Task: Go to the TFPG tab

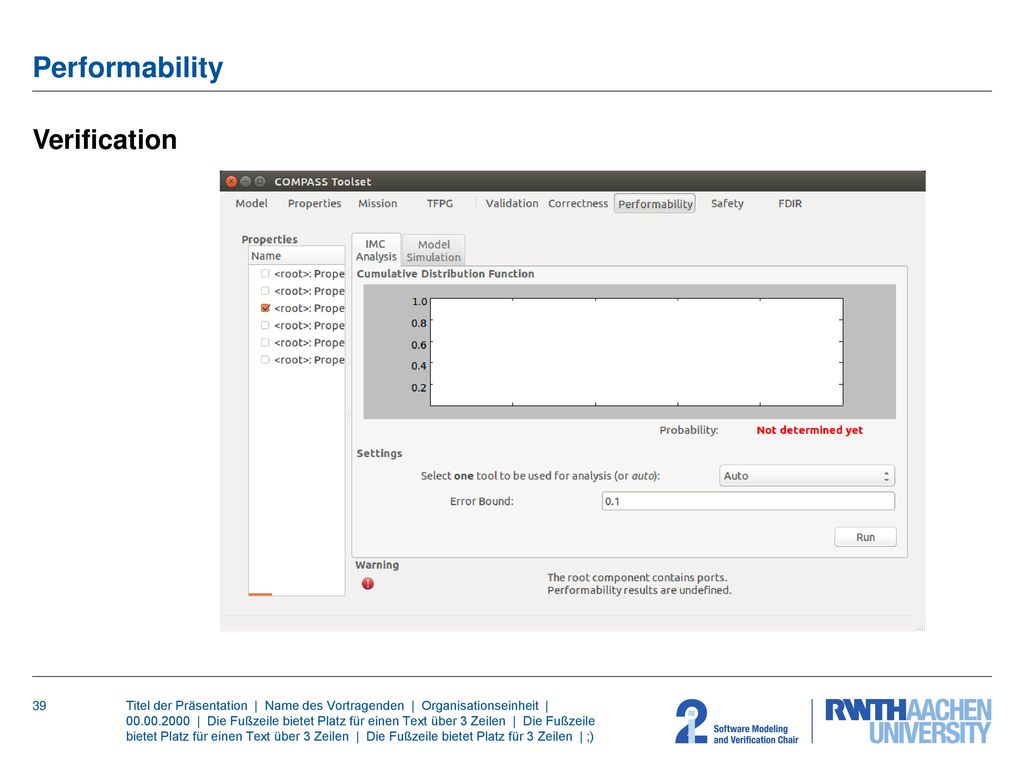Action: [440, 204]
